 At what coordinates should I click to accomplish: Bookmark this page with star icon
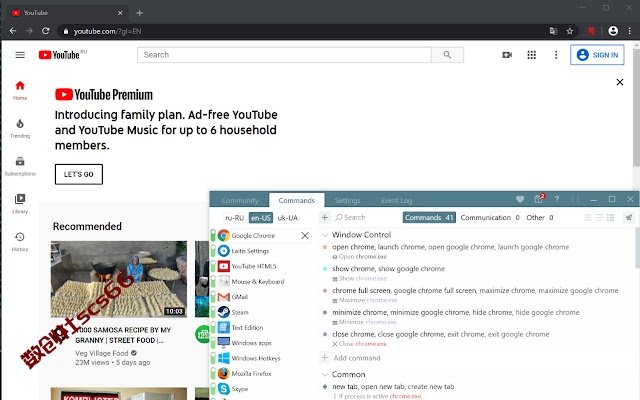[570, 31]
